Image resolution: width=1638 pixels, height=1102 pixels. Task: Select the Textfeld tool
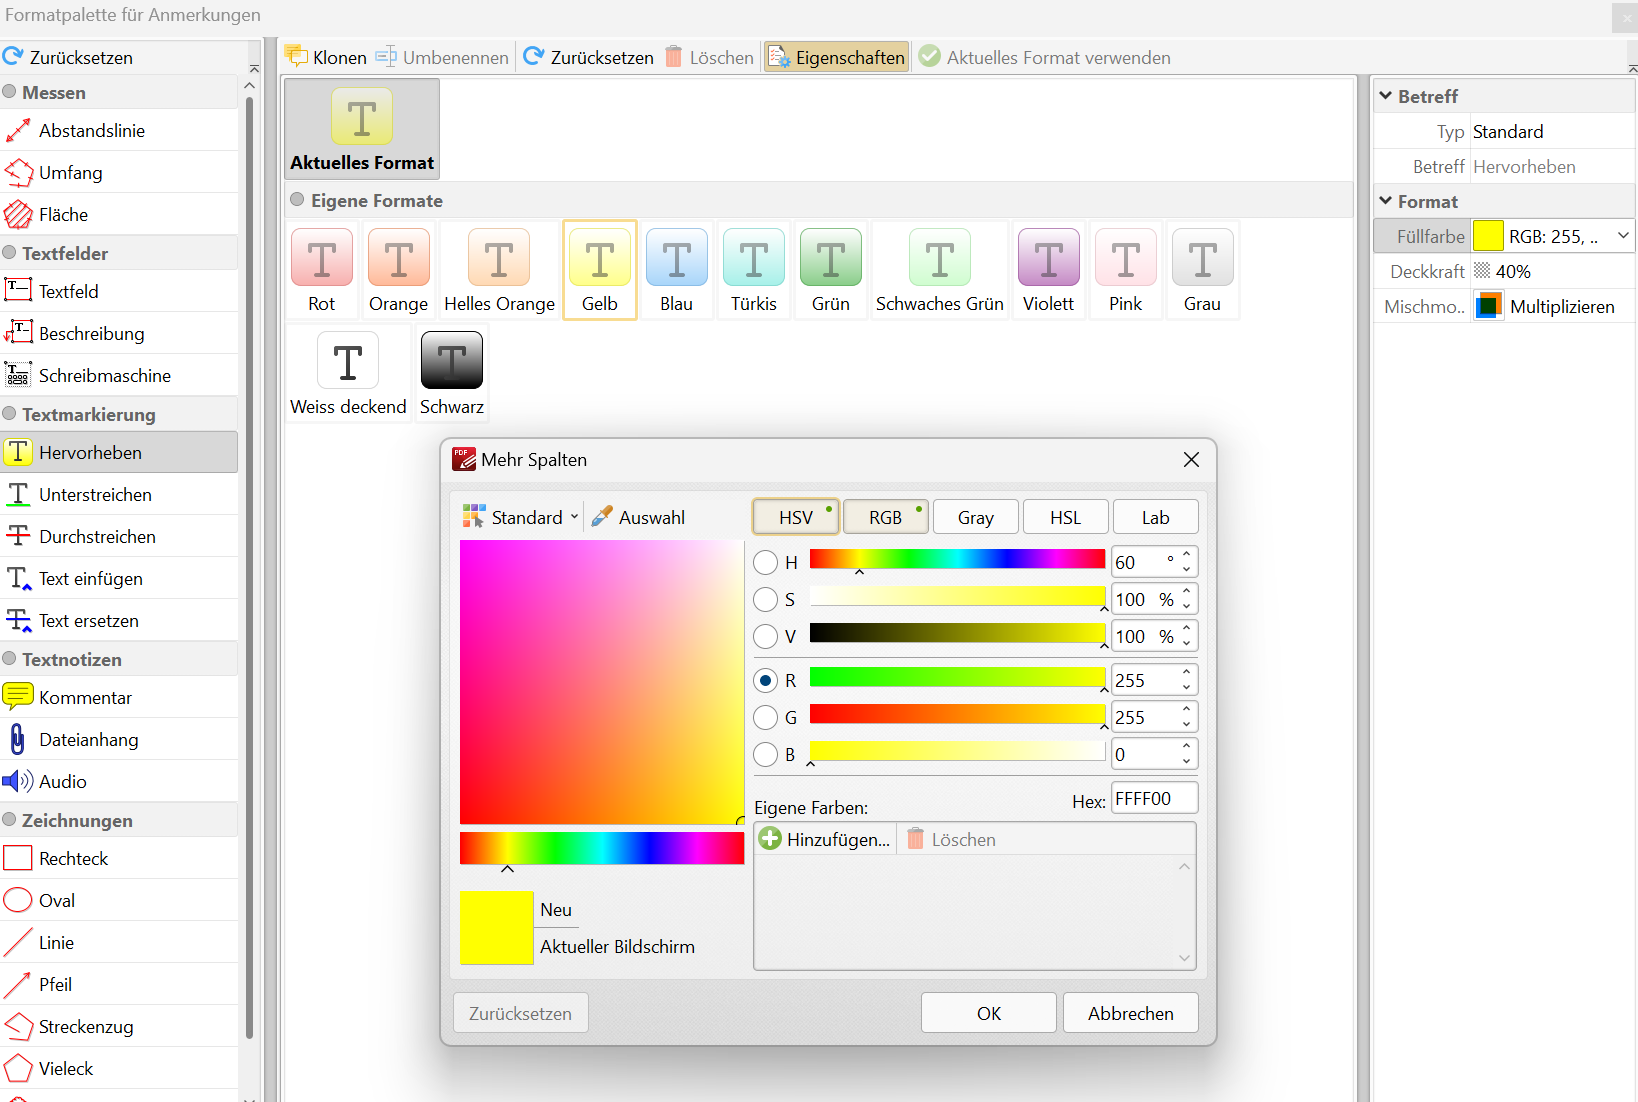point(119,292)
